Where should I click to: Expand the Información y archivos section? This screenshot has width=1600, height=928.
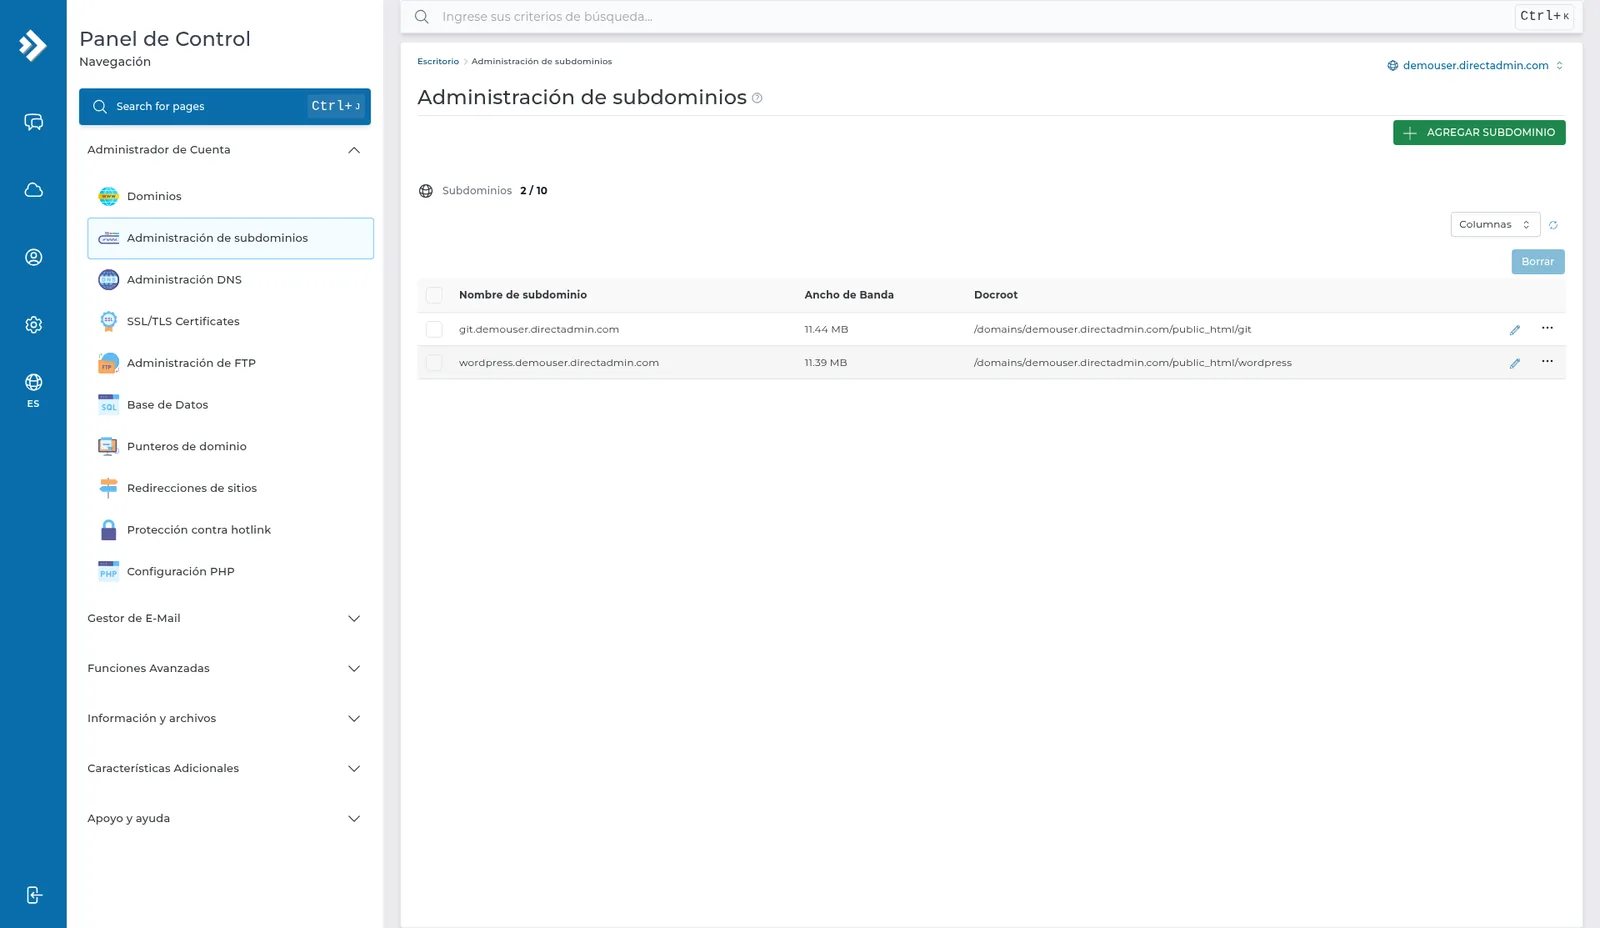(224, 718)
